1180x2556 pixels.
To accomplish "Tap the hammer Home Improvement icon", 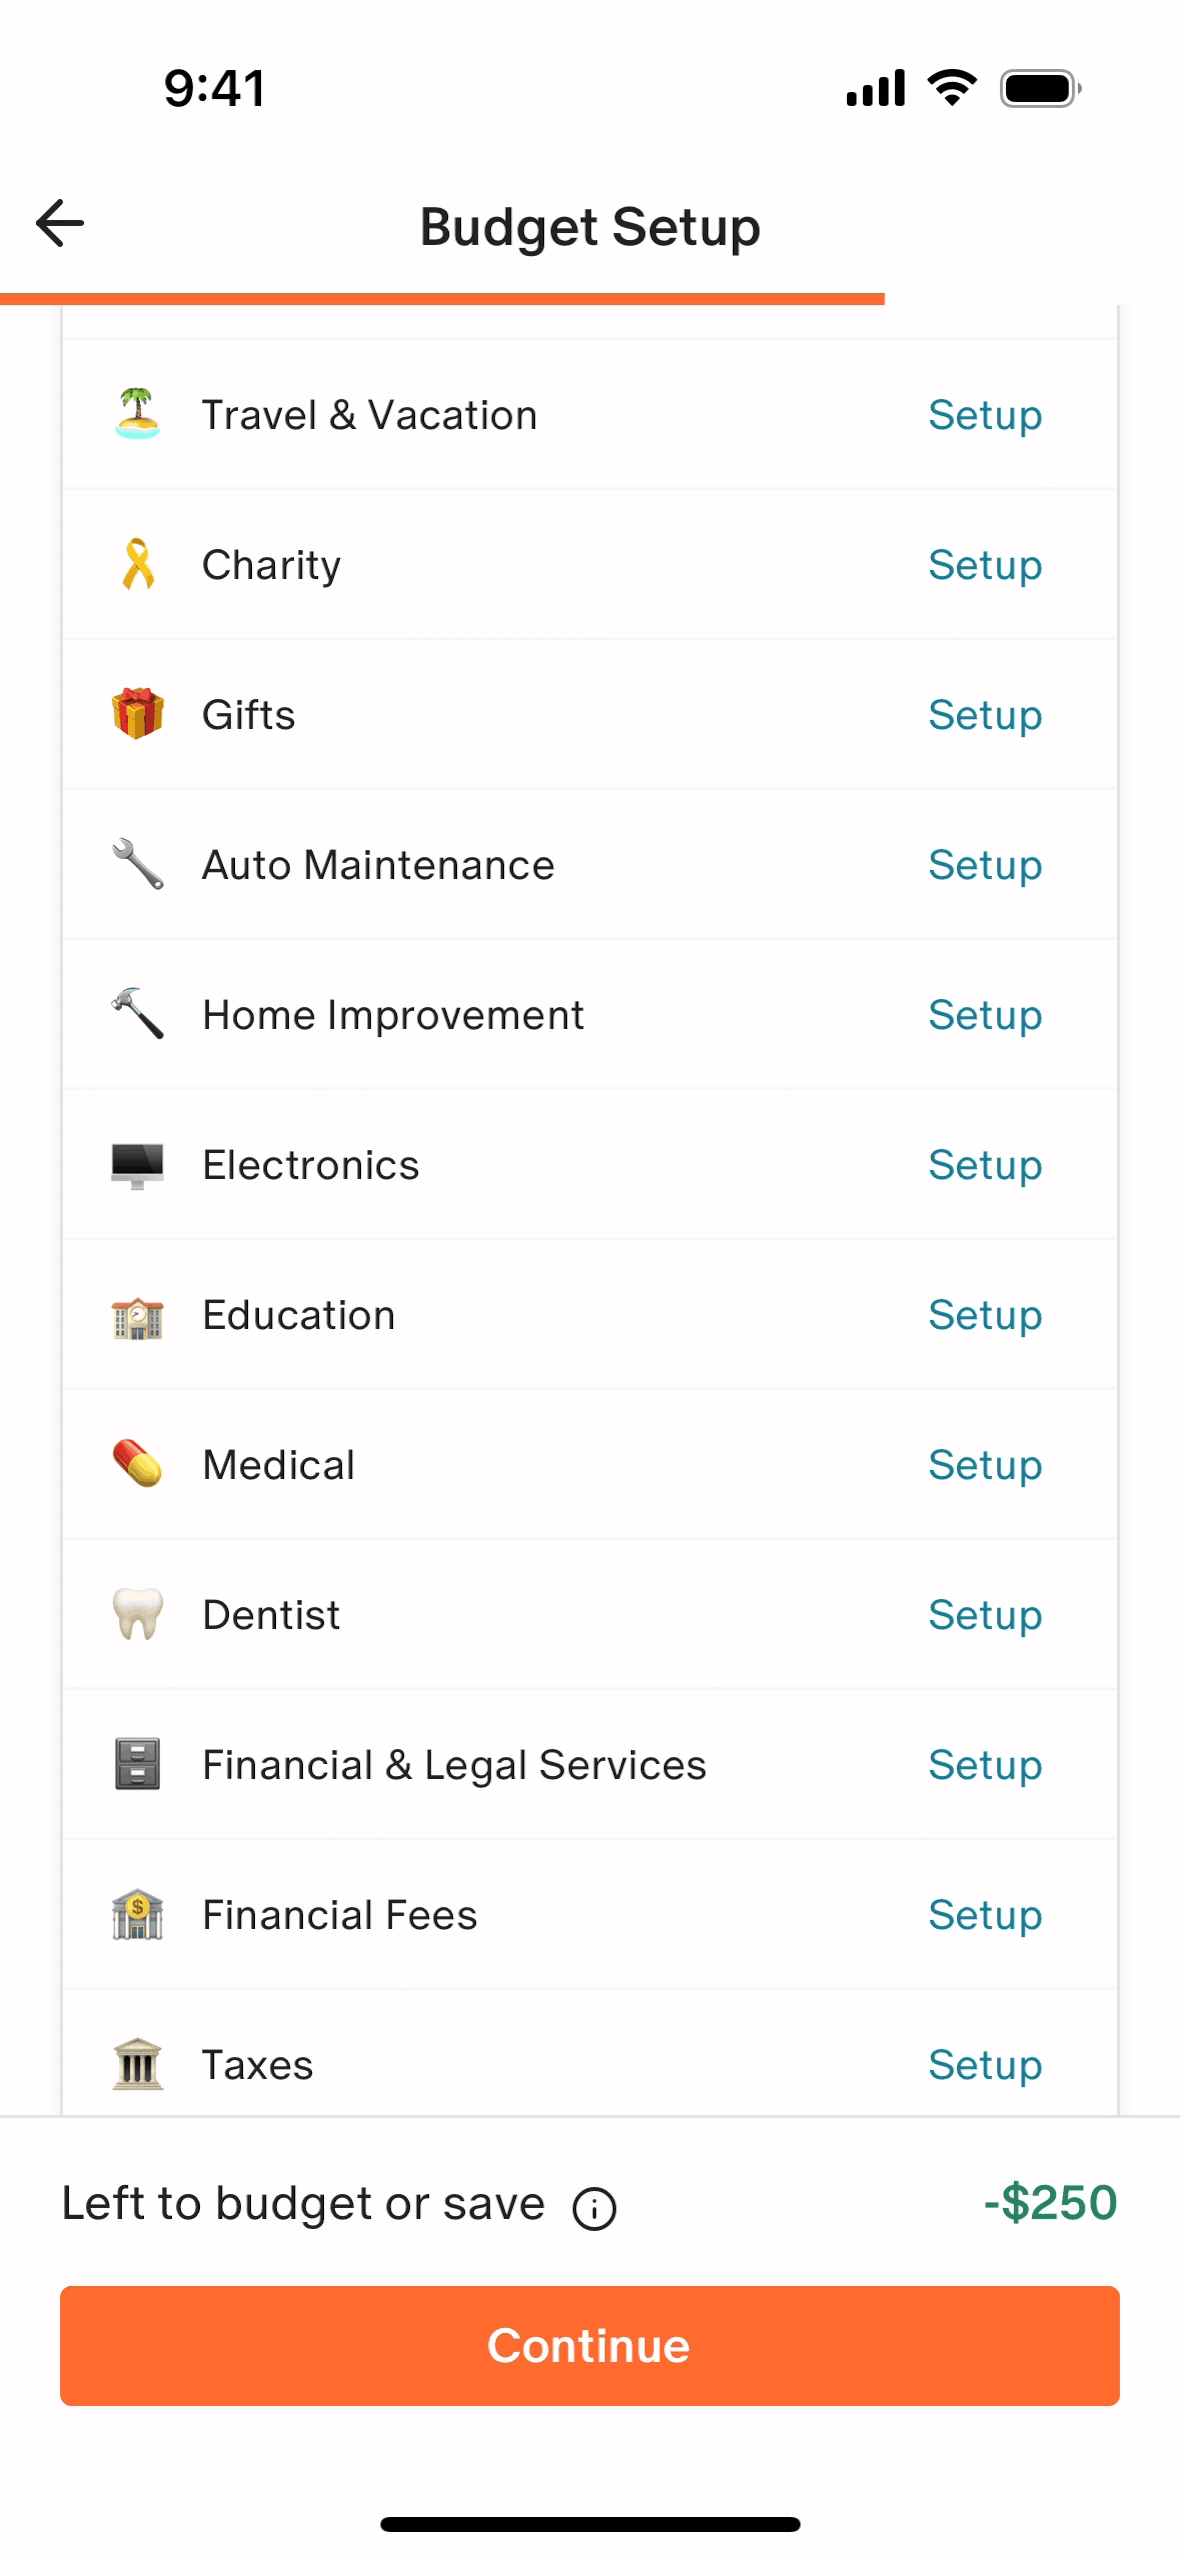I will (x=138, y=1014).
